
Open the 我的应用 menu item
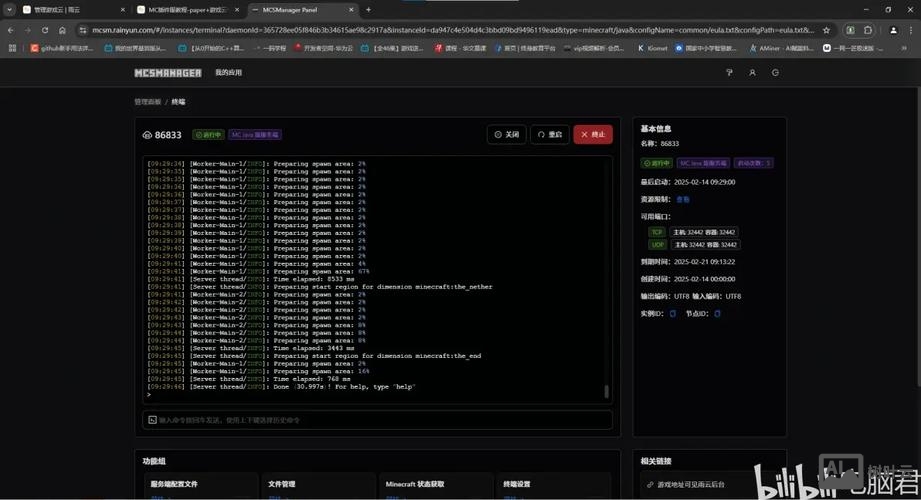pyautogui.click(x=228, y=73)
